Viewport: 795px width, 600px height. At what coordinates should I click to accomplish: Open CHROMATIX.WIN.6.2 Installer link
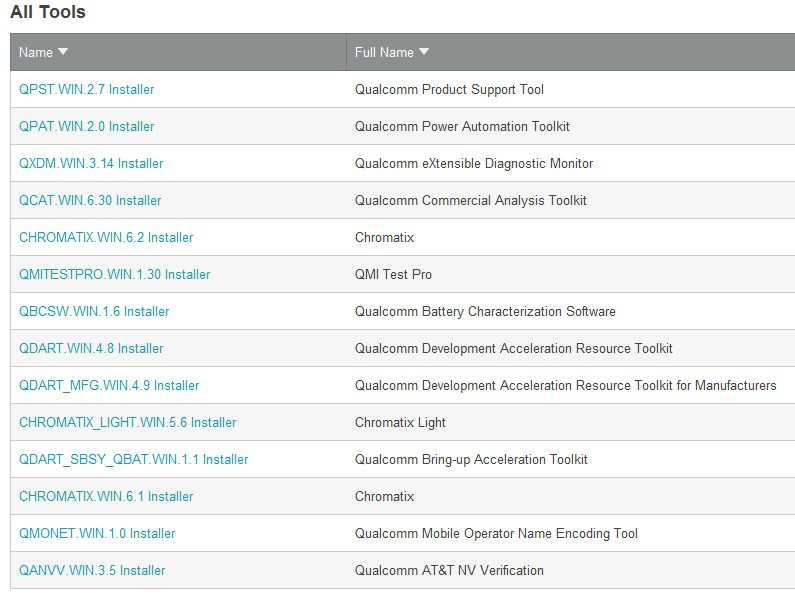click(106, 237)
